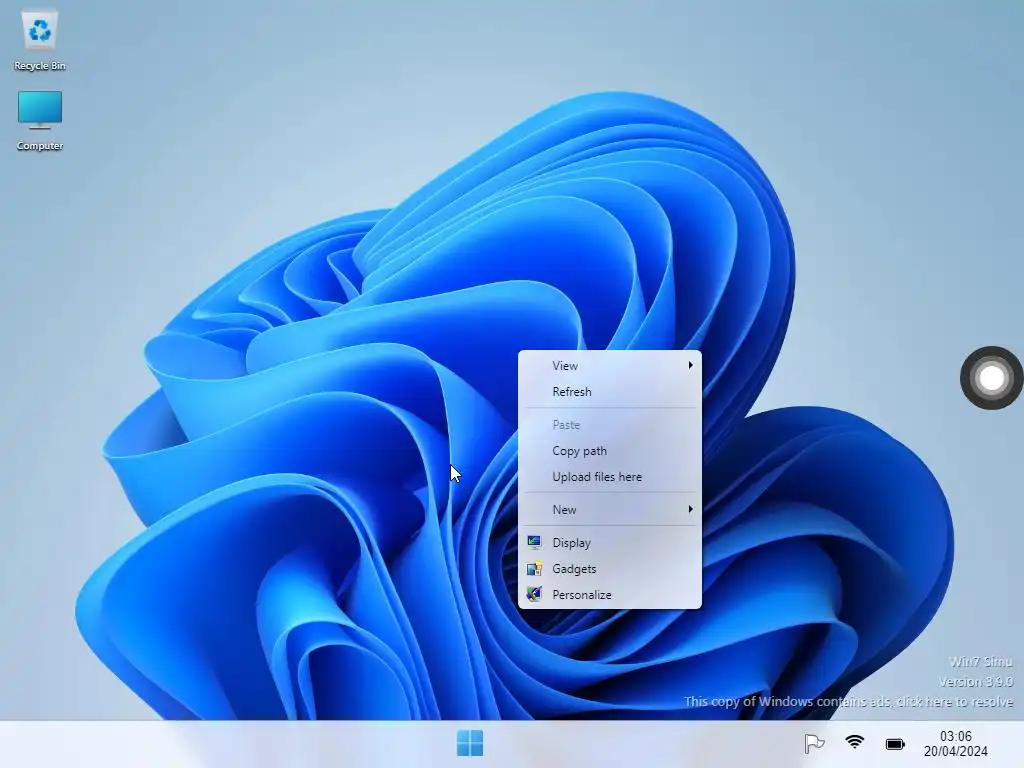The width and height of the screenshot is (1024, 768).
Task: Open the Windows Start button on taskbar
Action: (470, 743)
